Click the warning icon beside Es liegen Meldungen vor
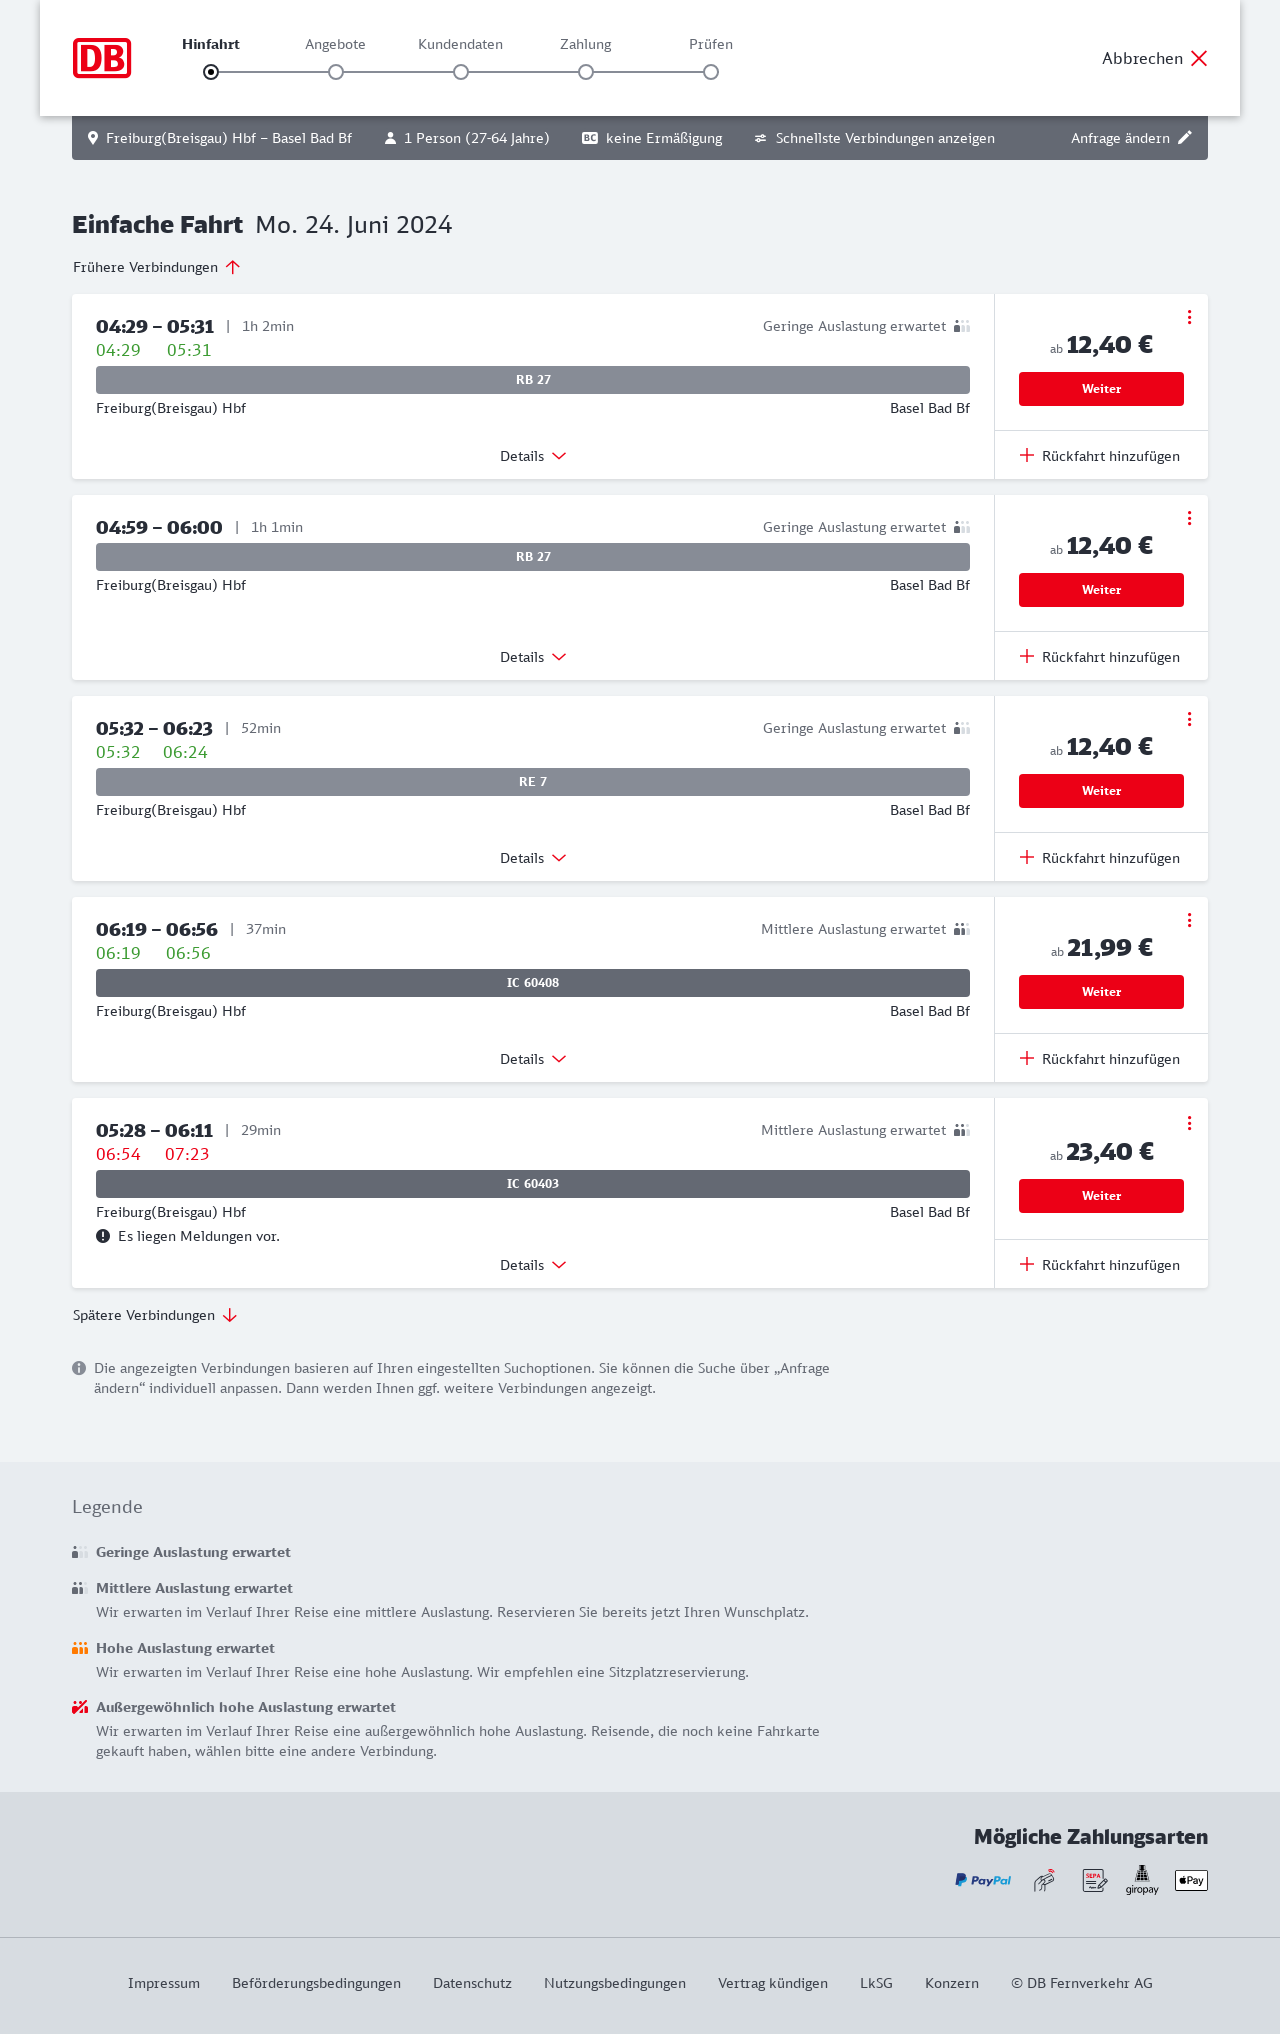 pyautogui.click(x=103, y=1236)
